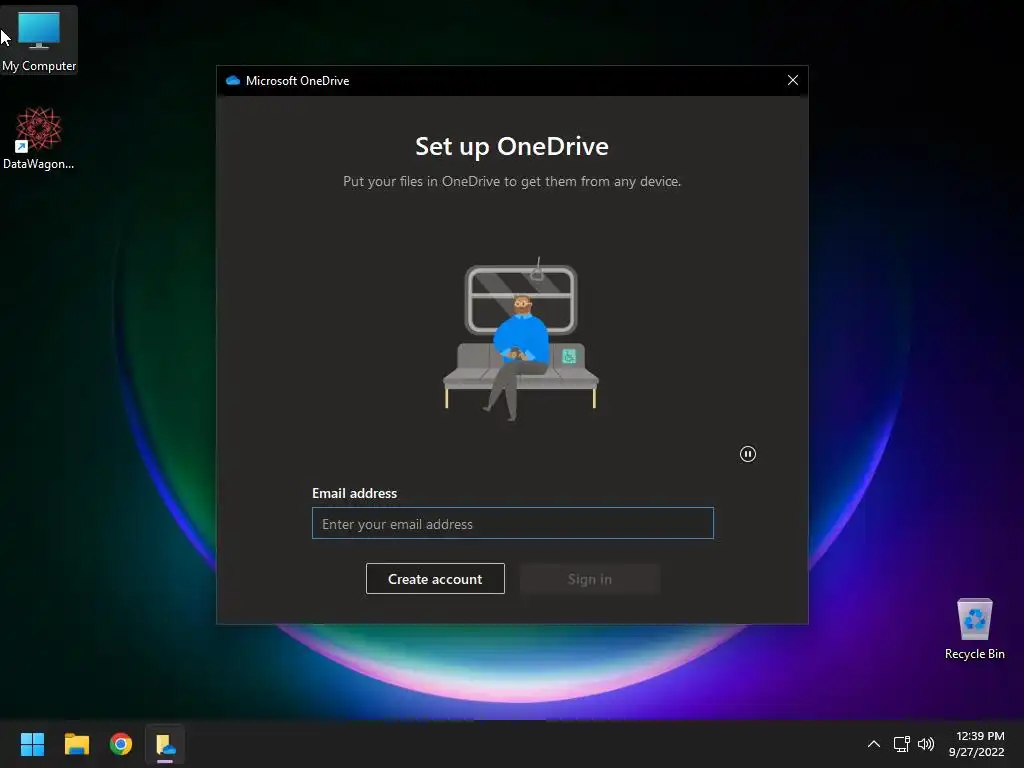
Task: Open File Explorer from the taskbar
Action: click(76, 744)
